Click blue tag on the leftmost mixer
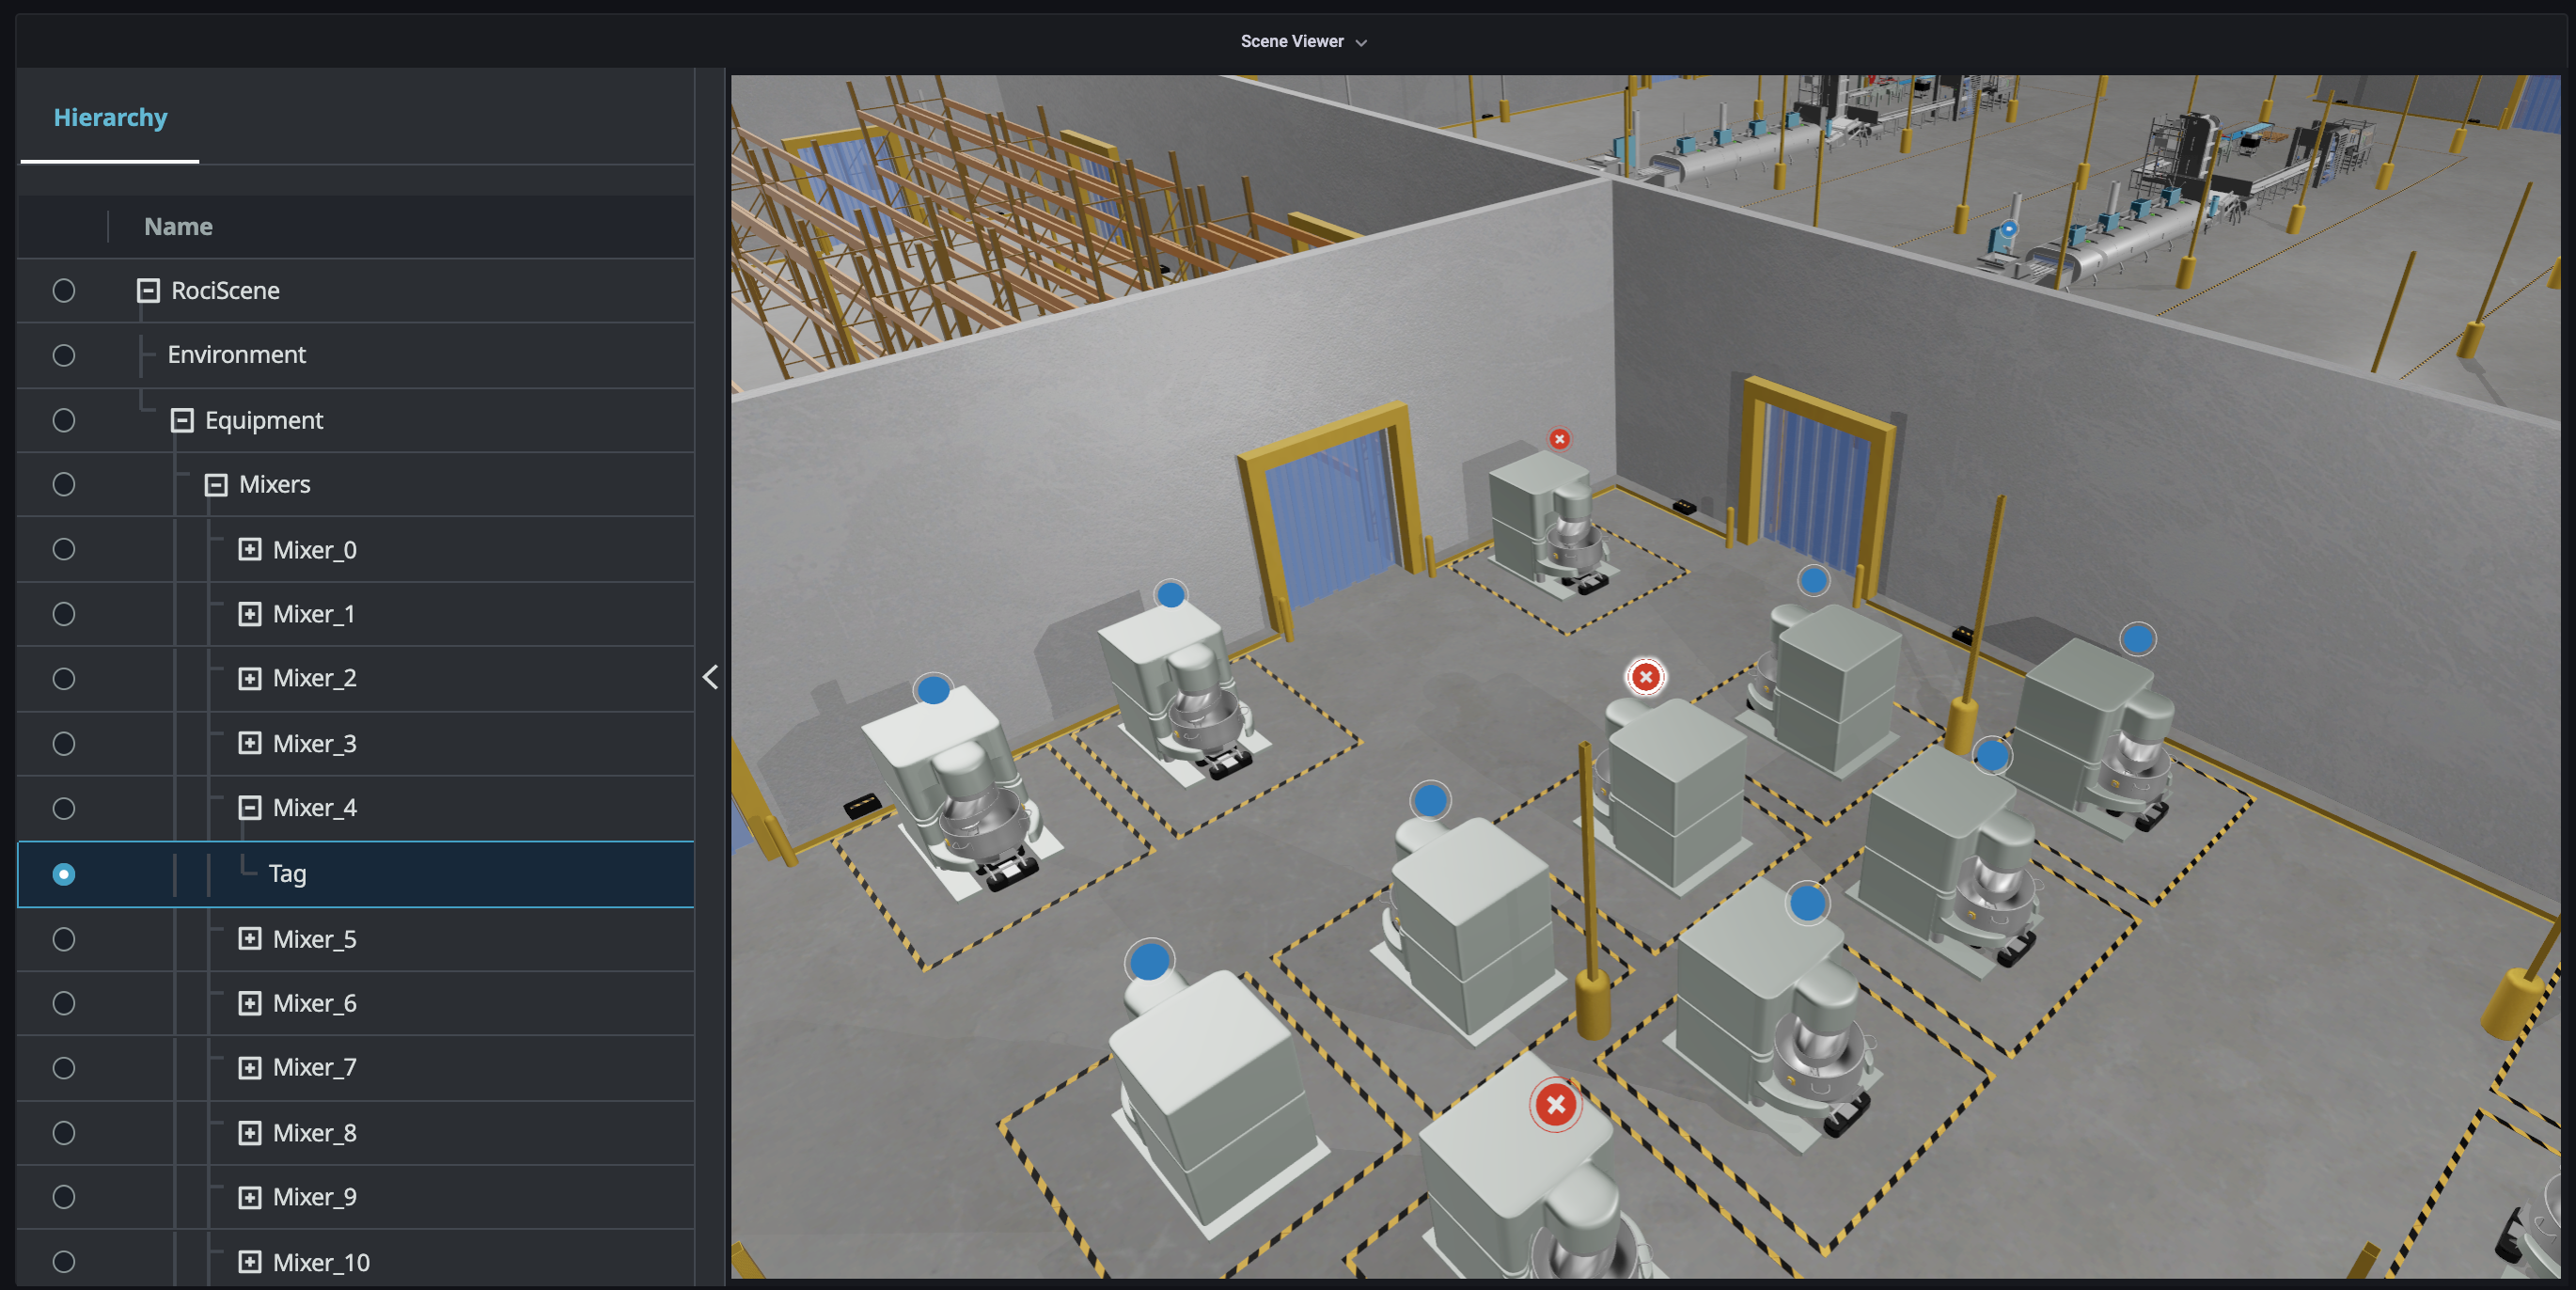Screen dimensions: 2576x1290 pyautogui.click(x=933, y=689)
